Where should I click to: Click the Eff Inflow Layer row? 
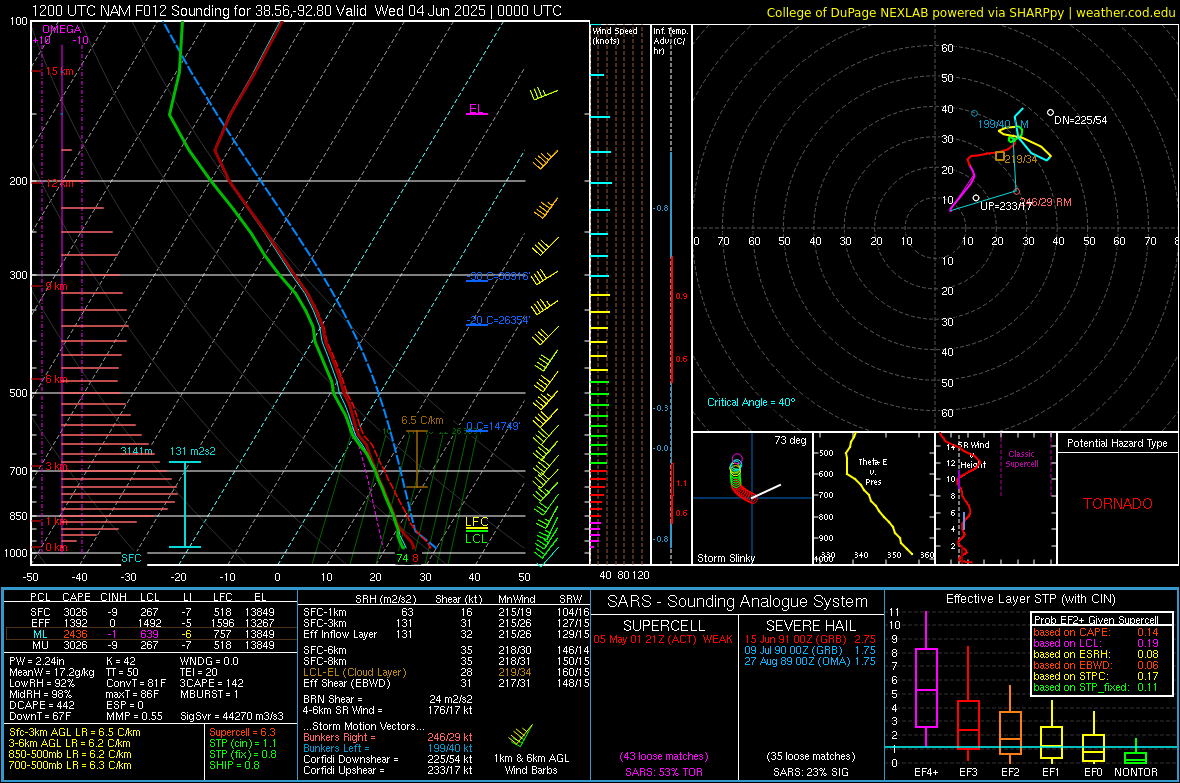(446, 634)
